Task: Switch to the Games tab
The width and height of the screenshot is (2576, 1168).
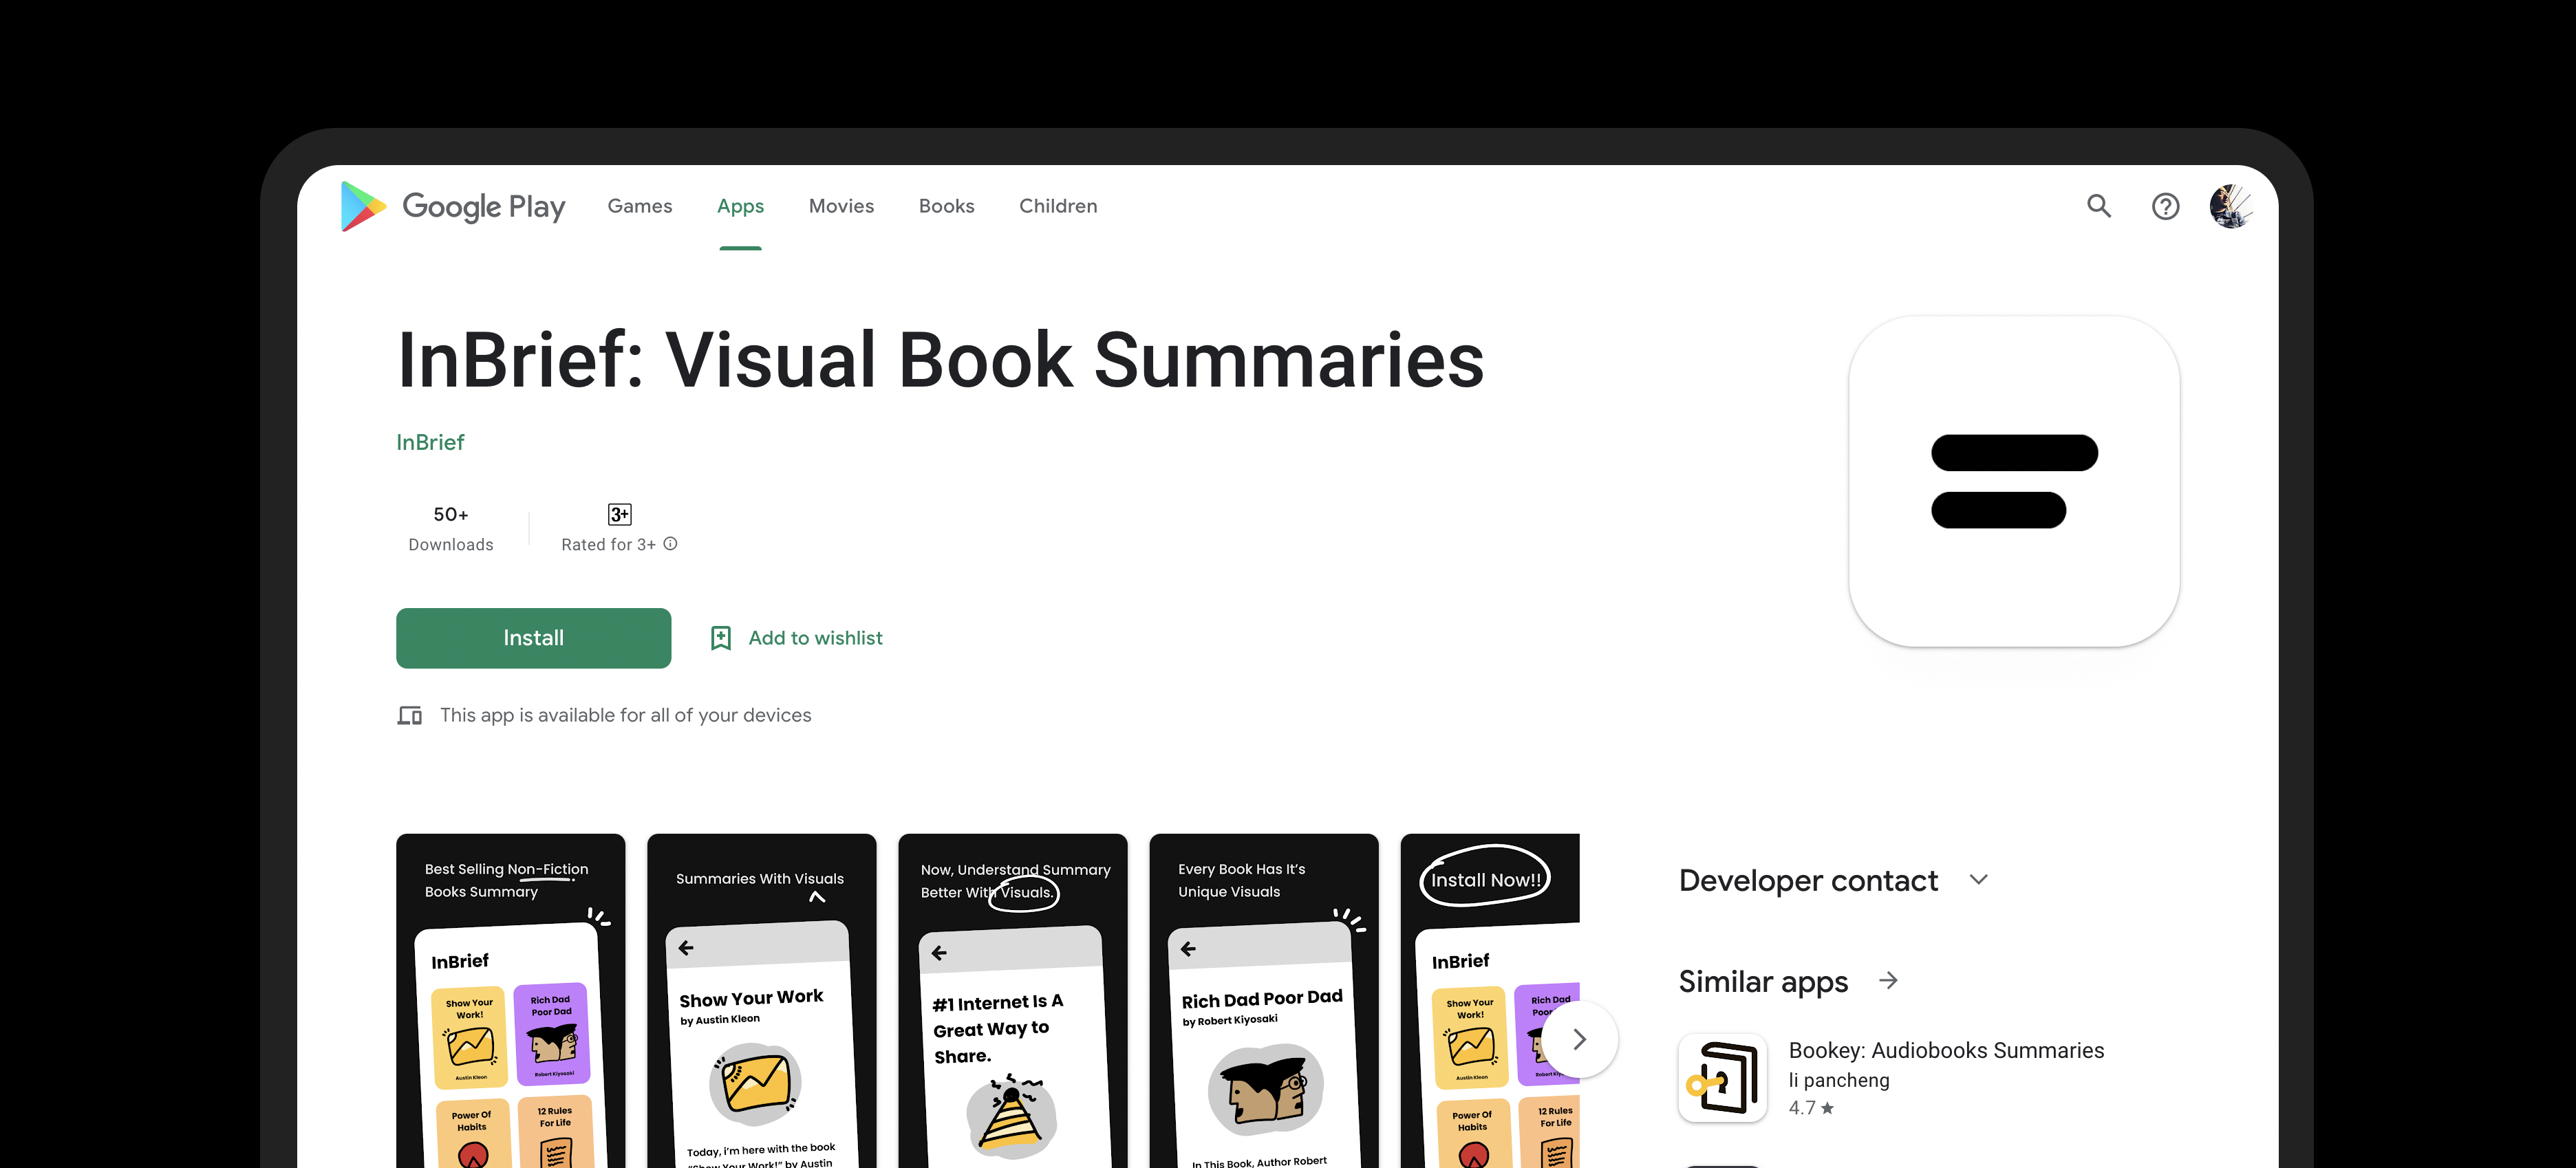Action: pyautogui.click(x=639, y=206)
